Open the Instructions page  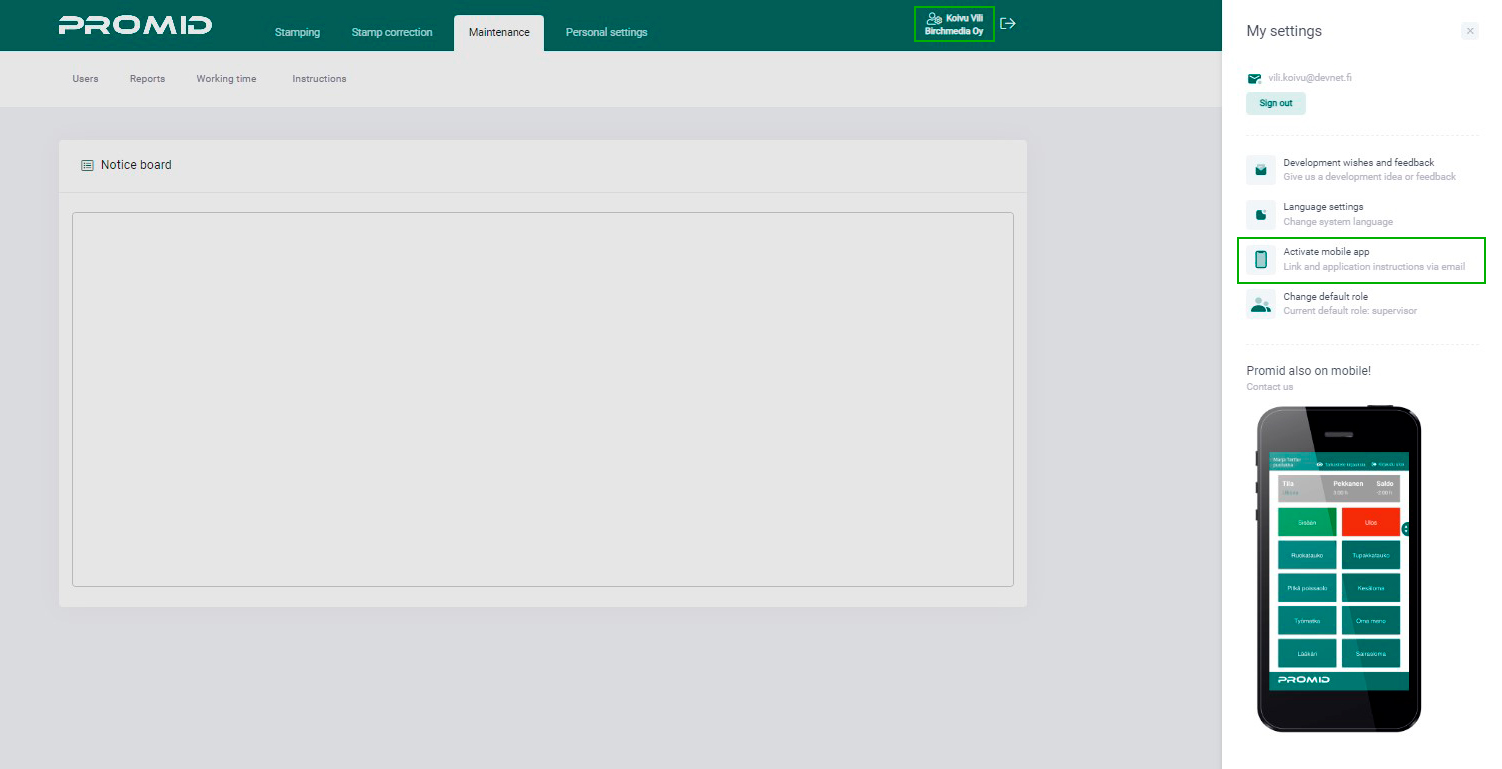(x=319, y=78)
